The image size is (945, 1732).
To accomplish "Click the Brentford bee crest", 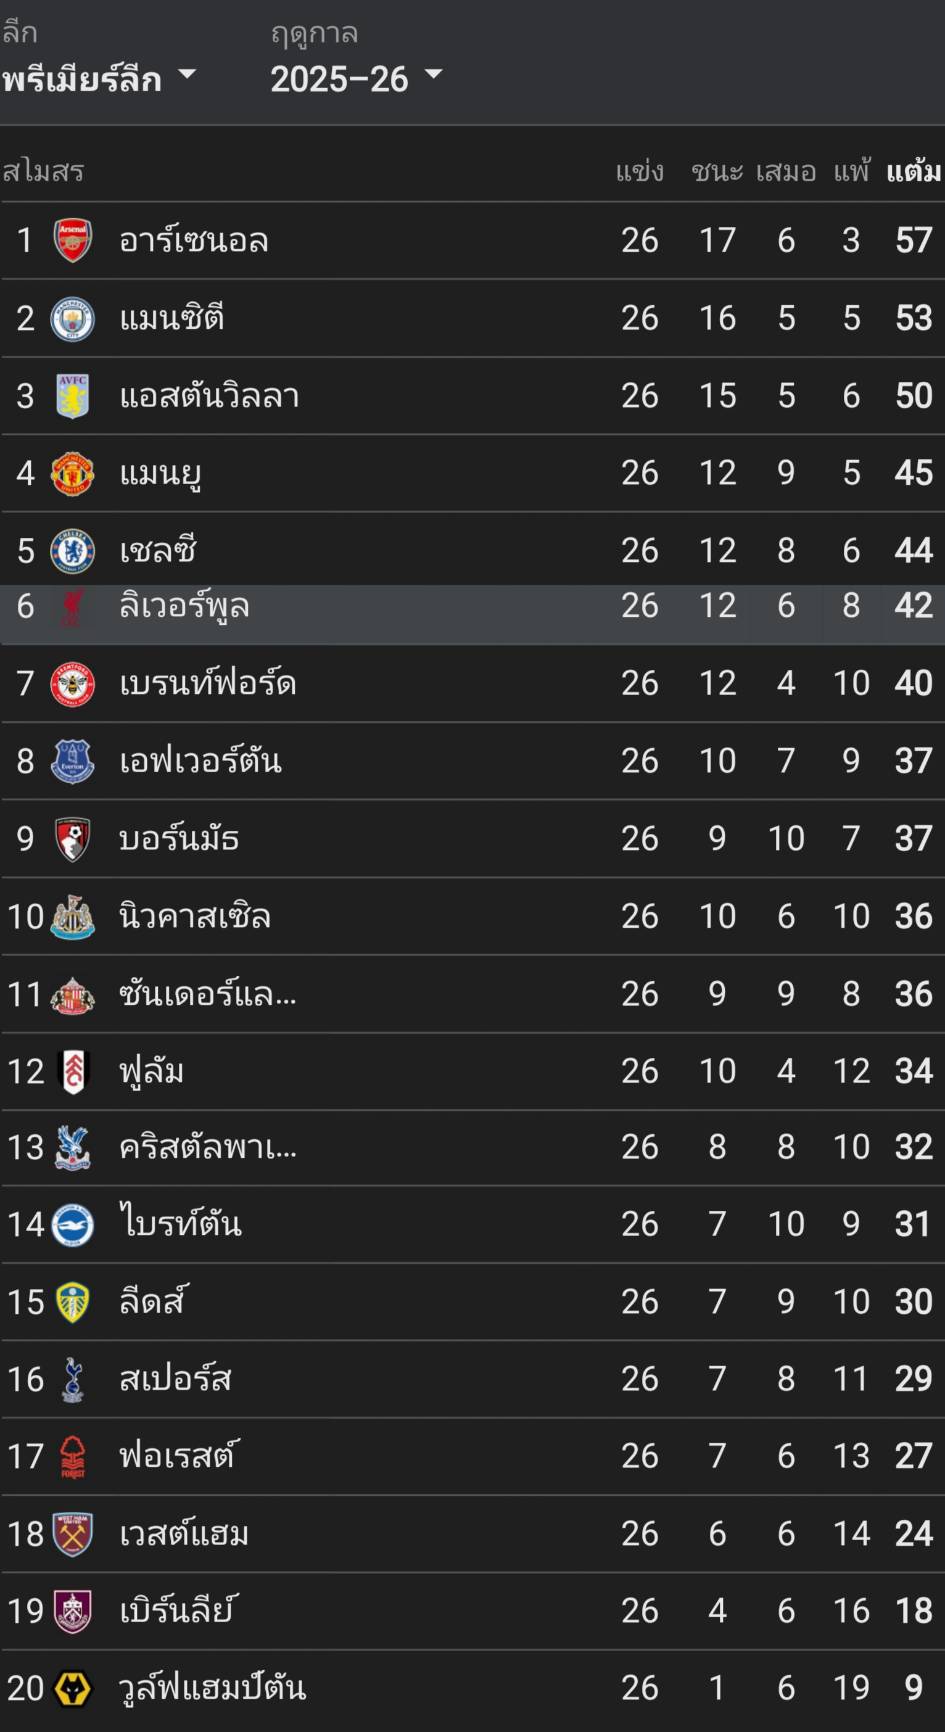I will coord(73,684).
